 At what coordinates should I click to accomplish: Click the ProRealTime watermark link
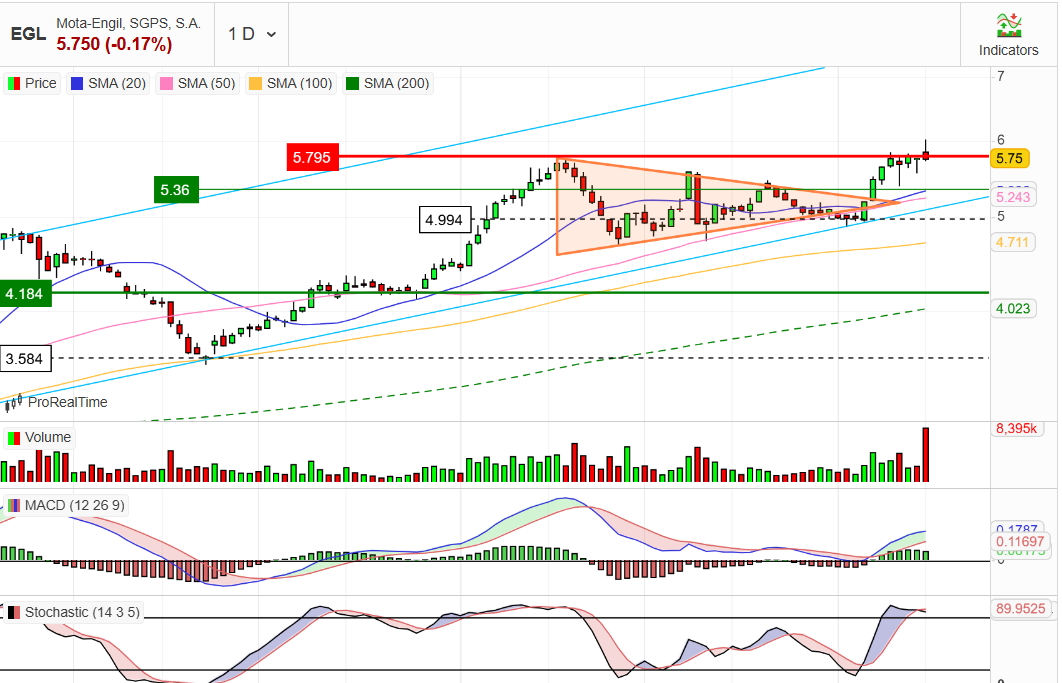pyautogui.click(x=68, y=402)
